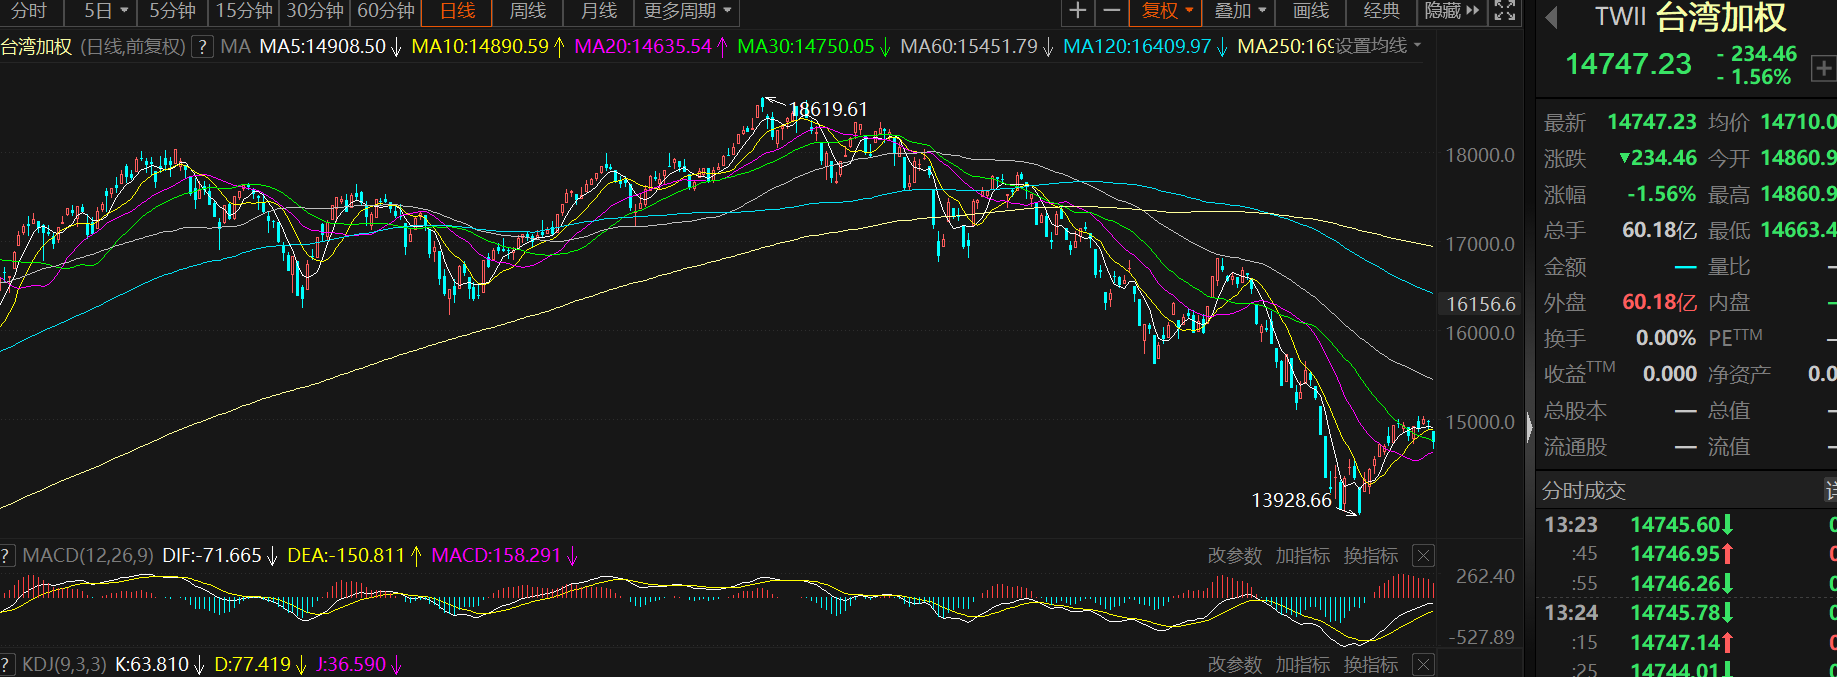Click the 16156.6 price axis marker
The height and width of the screenshot is (677, 1837).
coord(1481,304)
